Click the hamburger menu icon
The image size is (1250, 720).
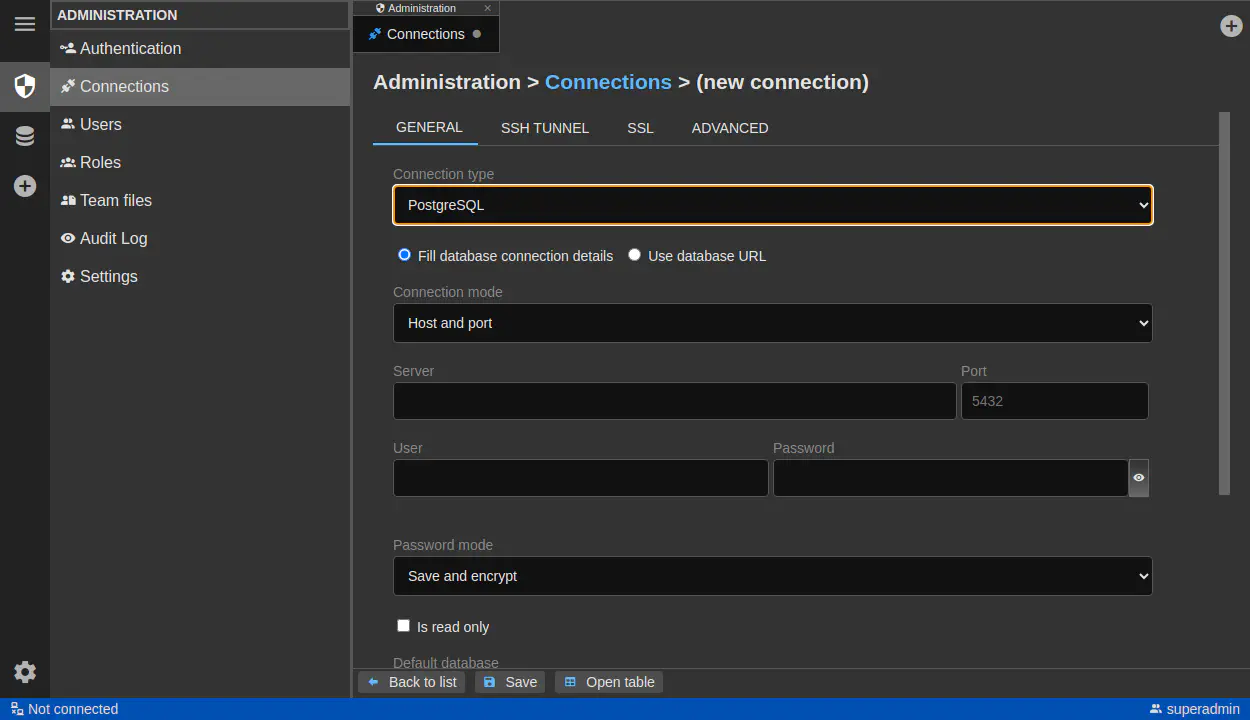click(25, 24)
